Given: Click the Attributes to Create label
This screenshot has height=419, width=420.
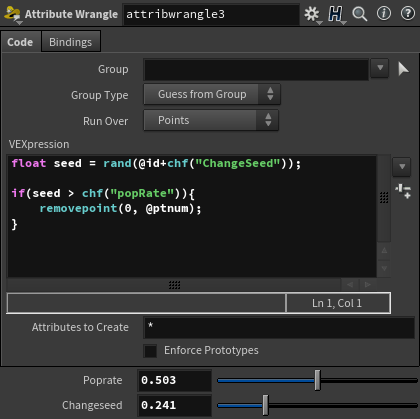Looking at the screenshot, I should pyautogui.click(x=80, y=327).
